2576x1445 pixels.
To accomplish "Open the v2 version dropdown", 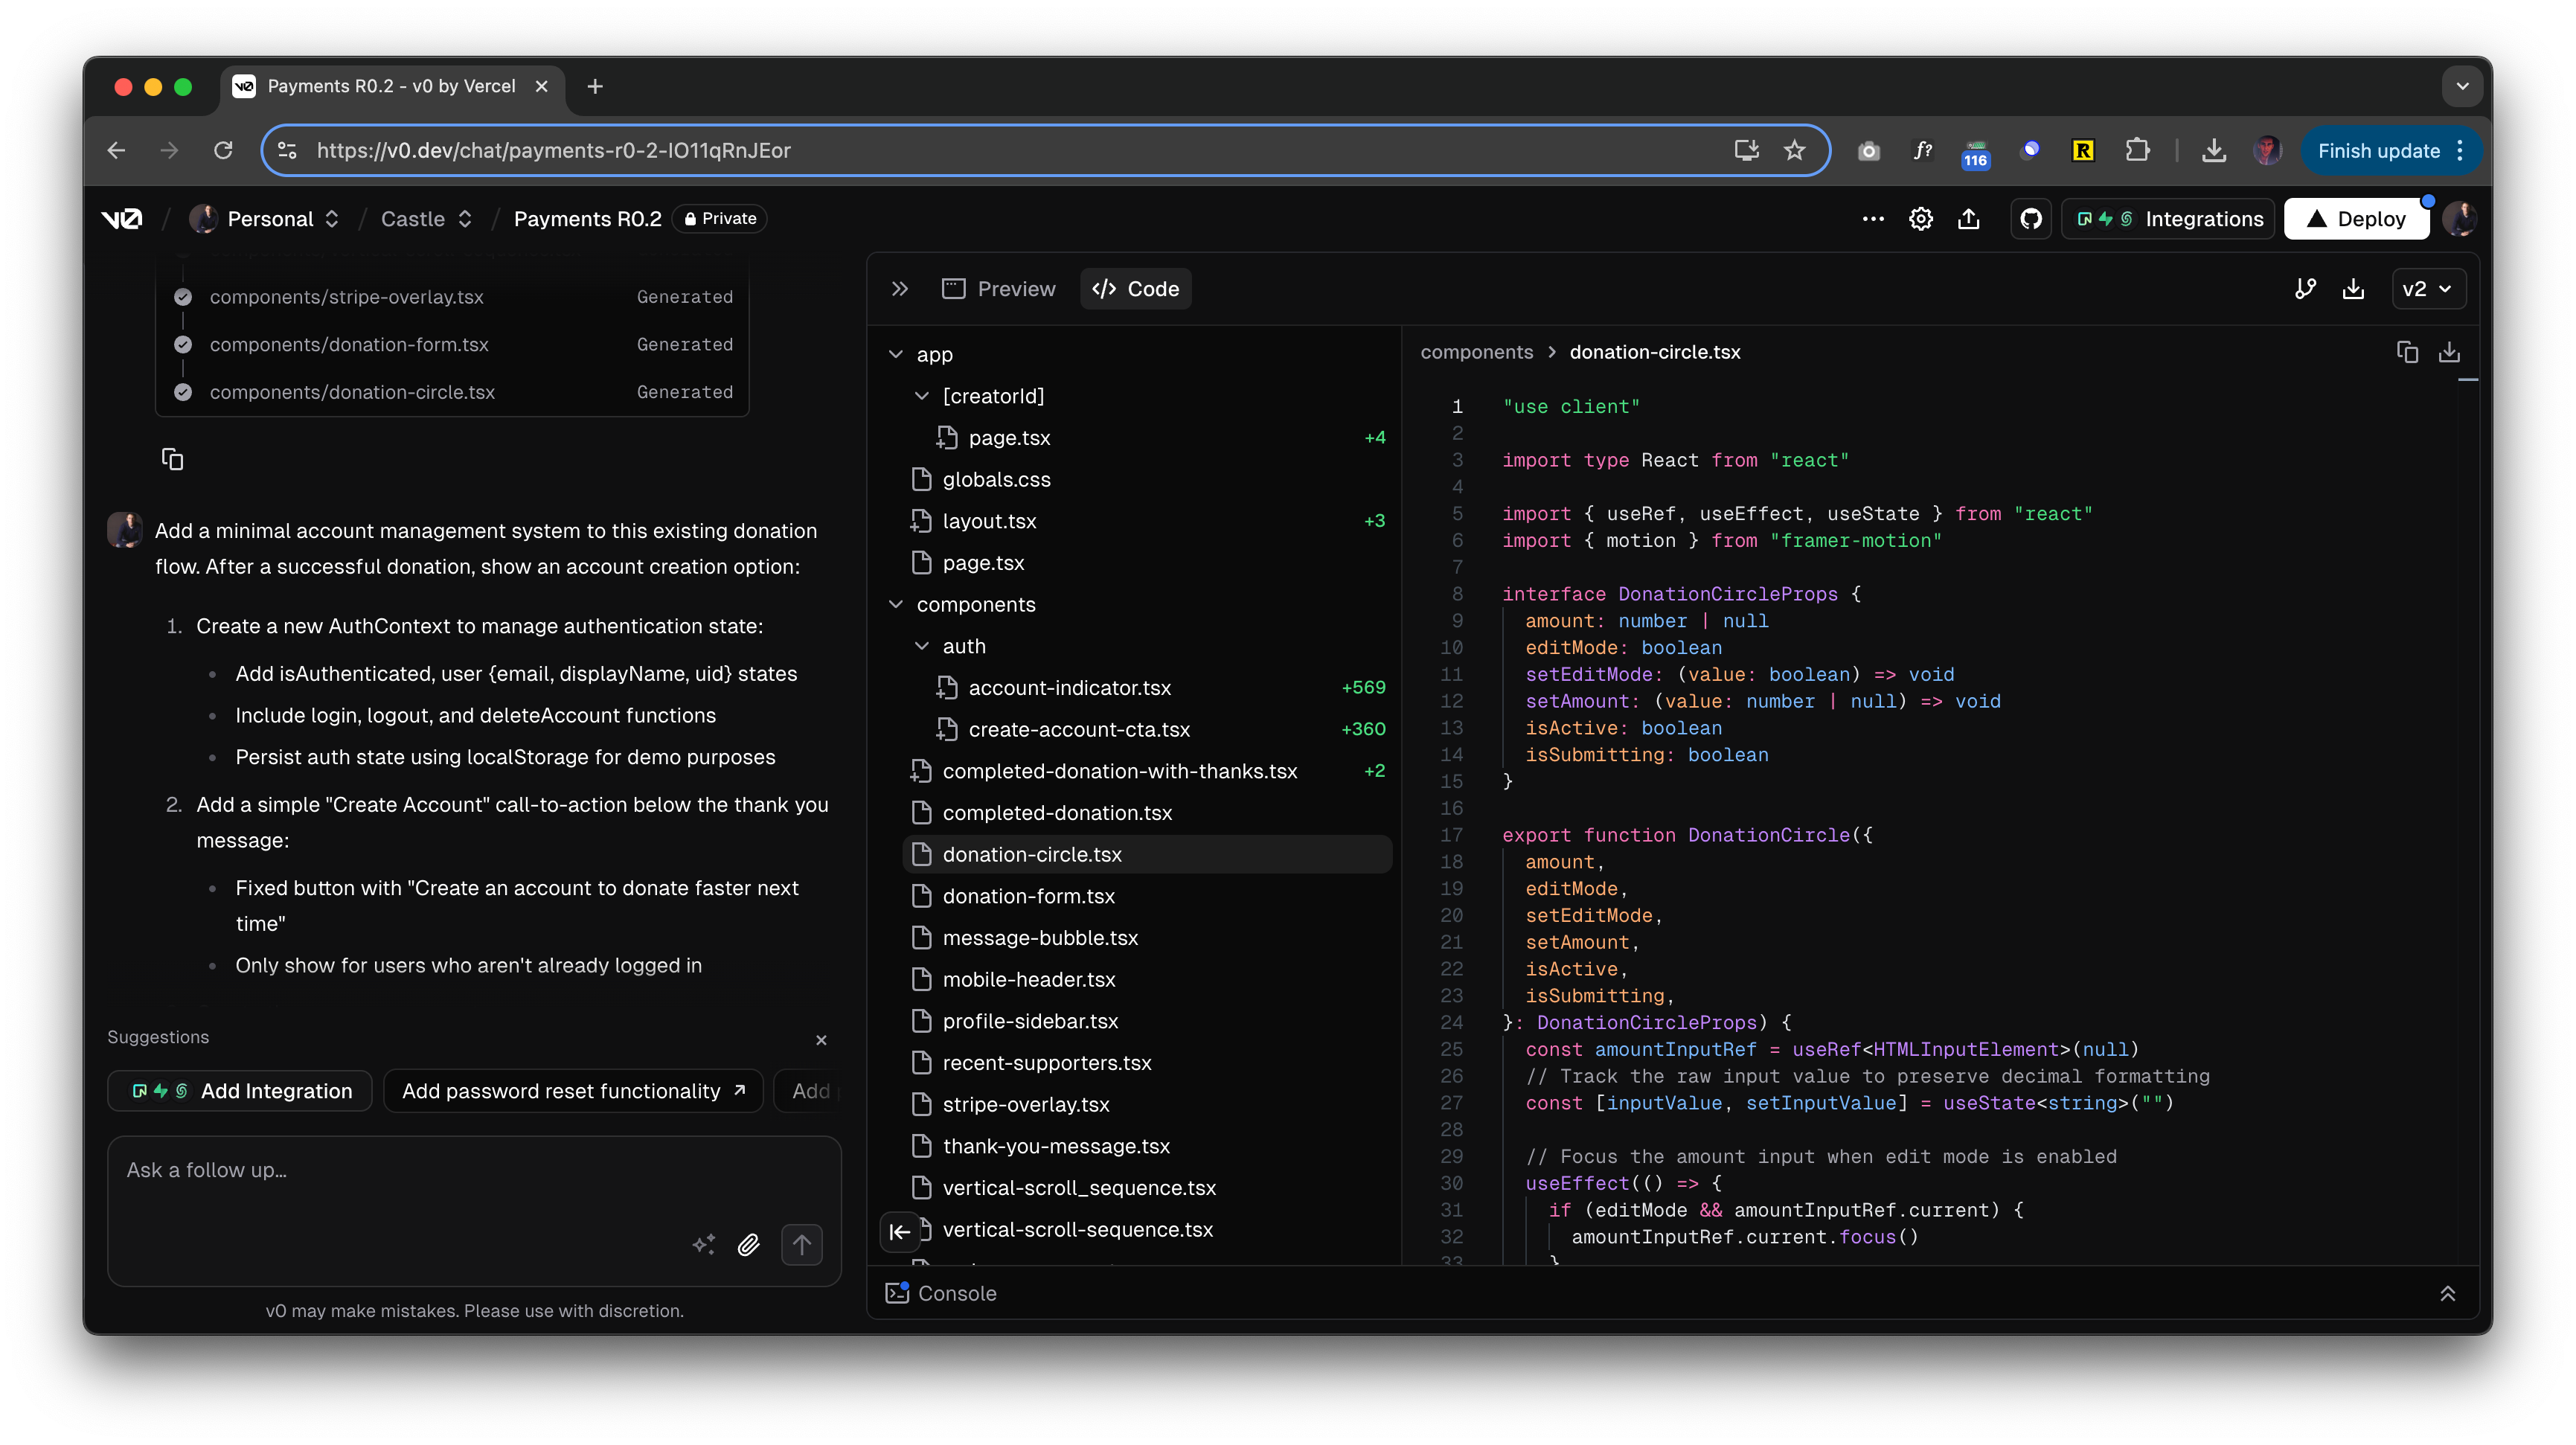I will click(x=2427, y=289).
